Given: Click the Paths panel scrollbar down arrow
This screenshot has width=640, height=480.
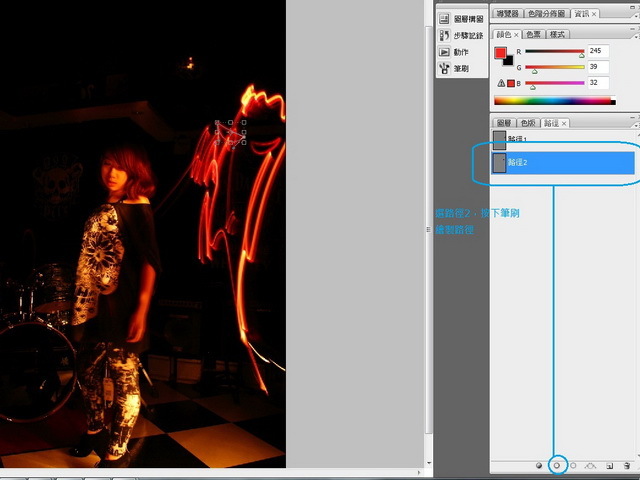Looking at the screenshot, I should pyautogui.click(x=638, y=455).
